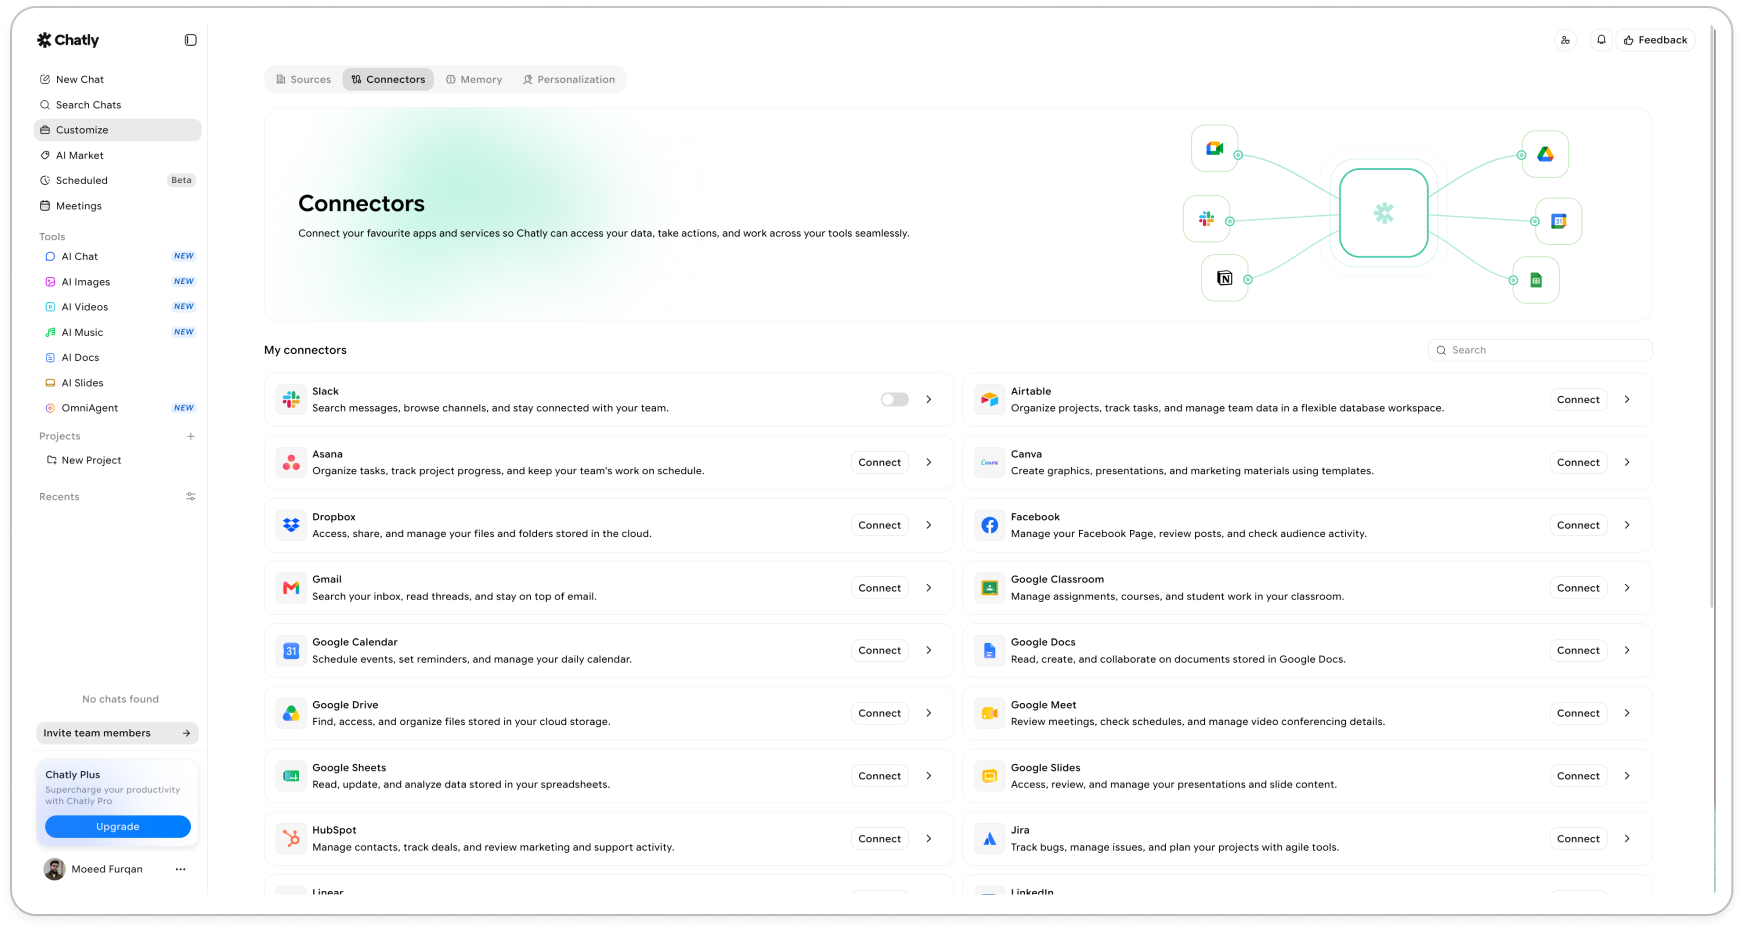Click the Facebook connector icon
This screenshot has width=1744, height=930.
[x=989, y=525]
